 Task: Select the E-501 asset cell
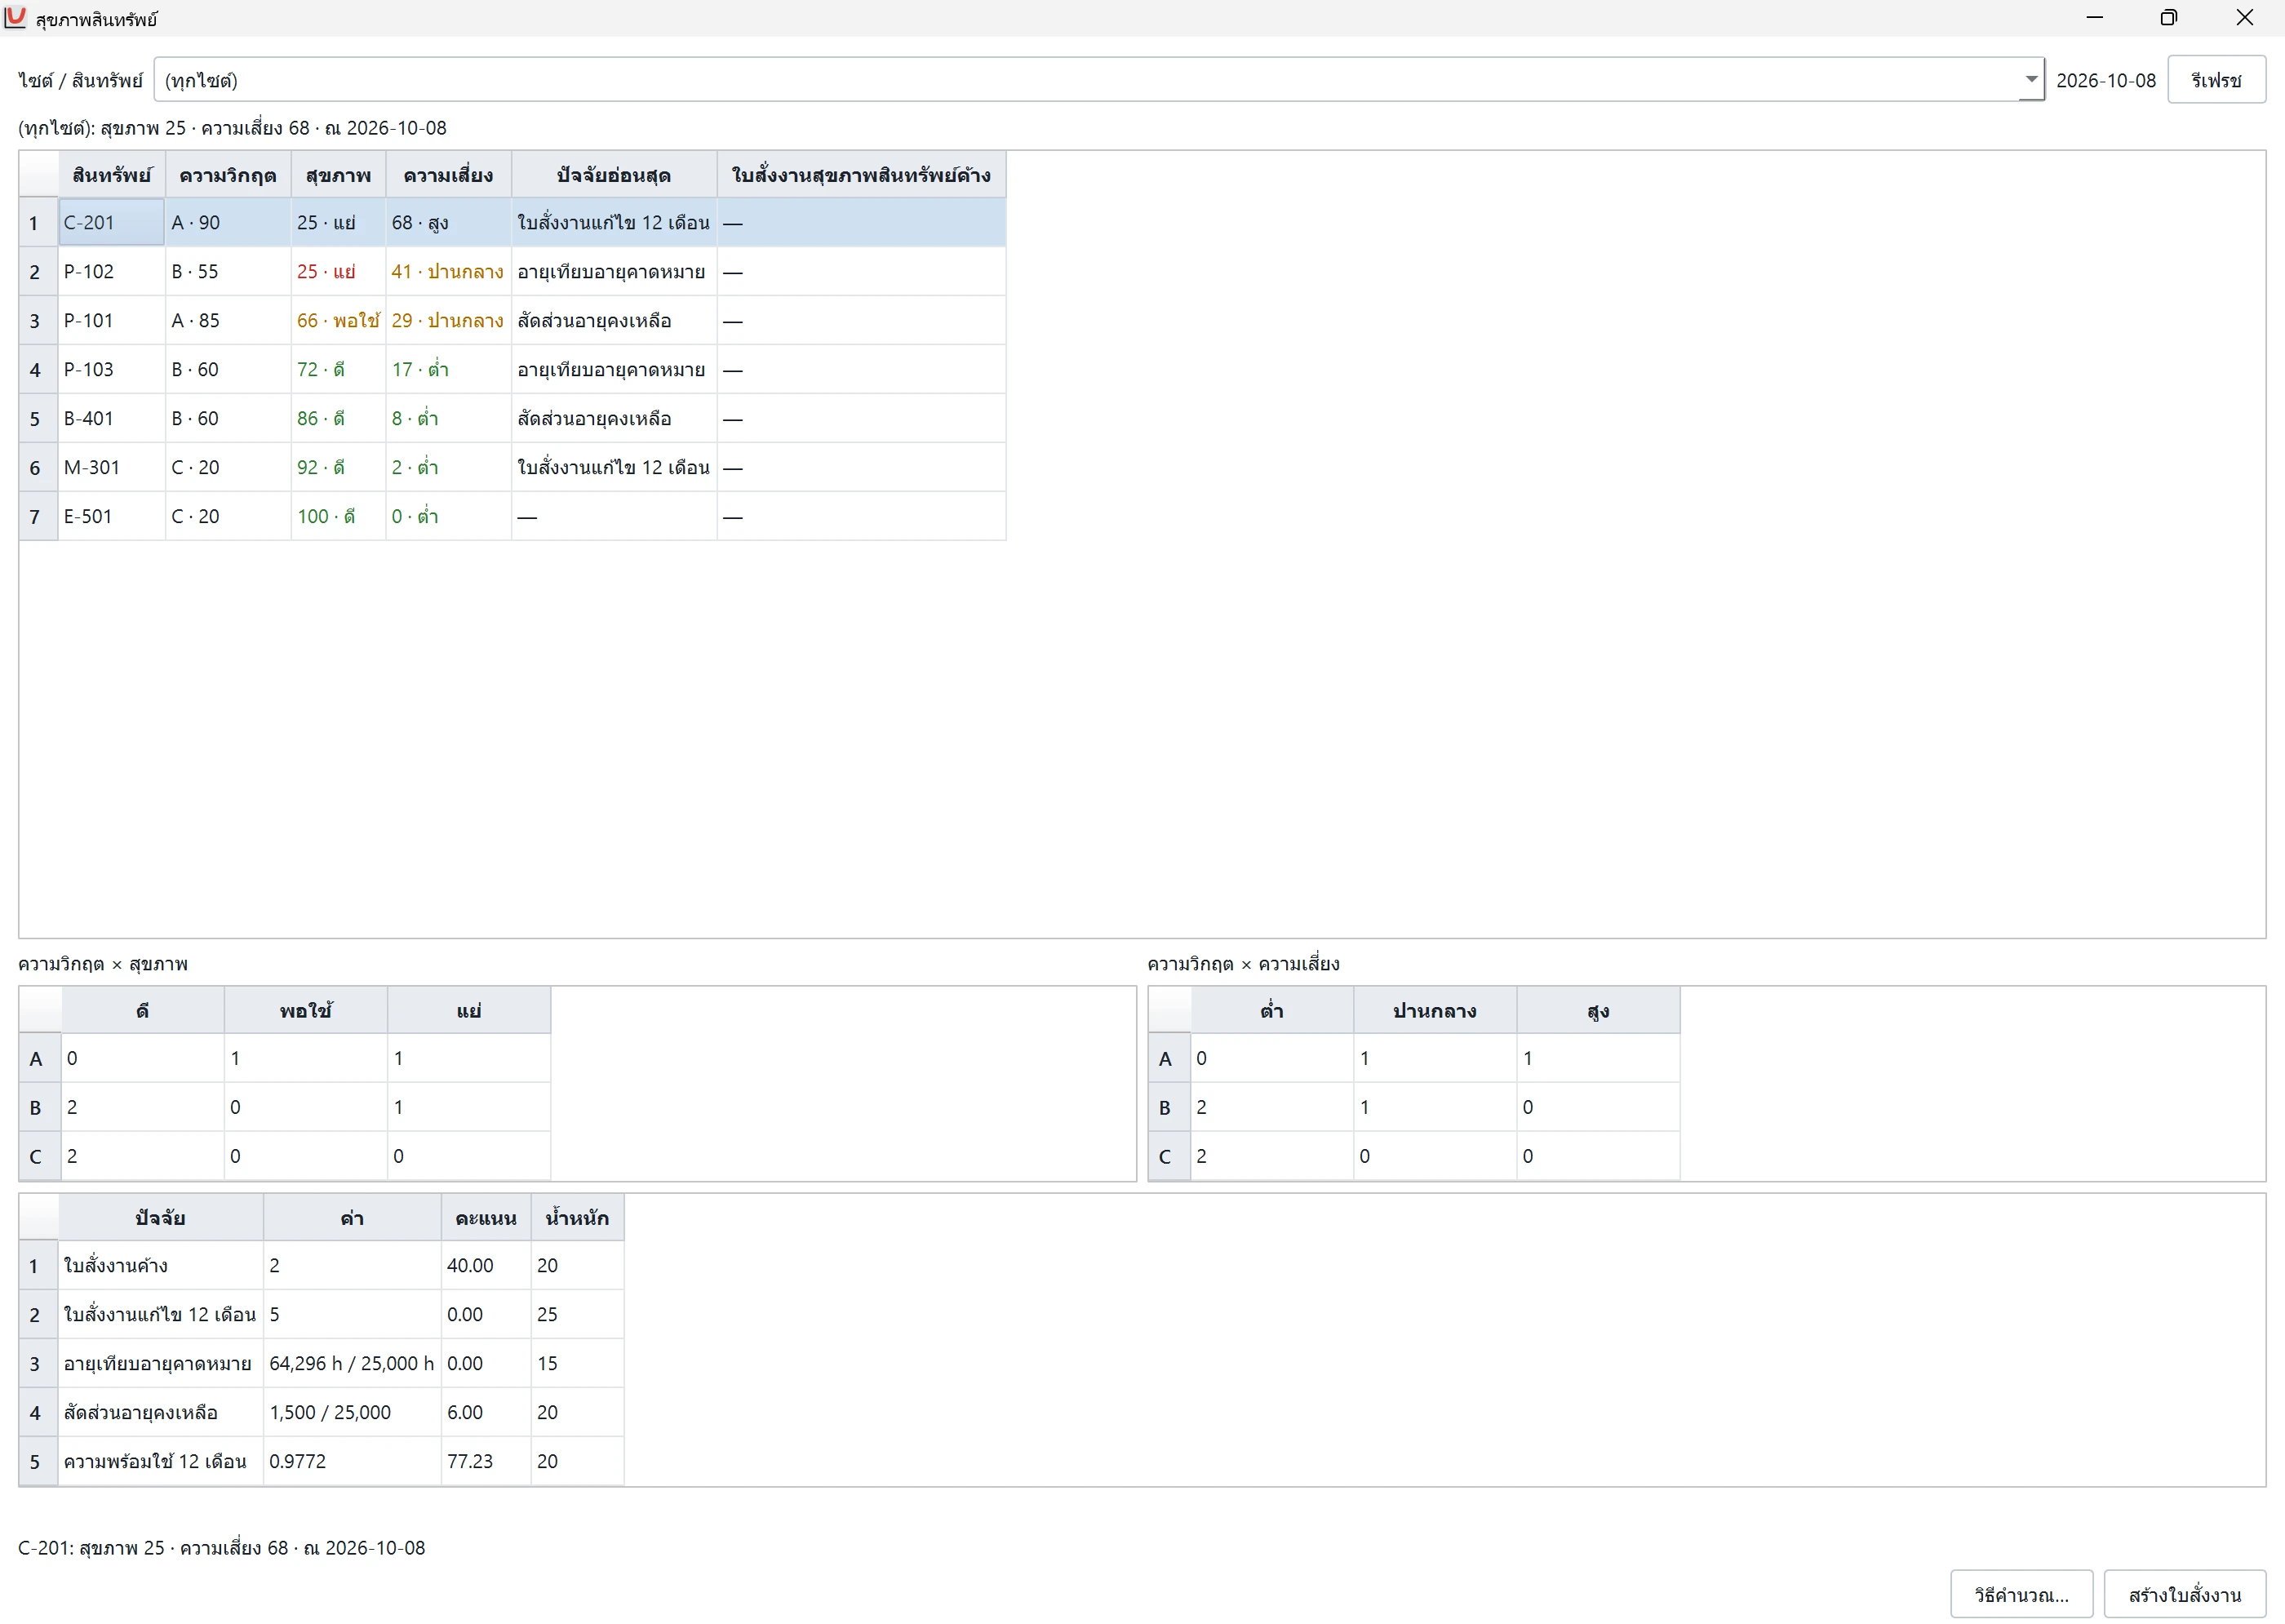pyautogui.click(x=112, y=516)
